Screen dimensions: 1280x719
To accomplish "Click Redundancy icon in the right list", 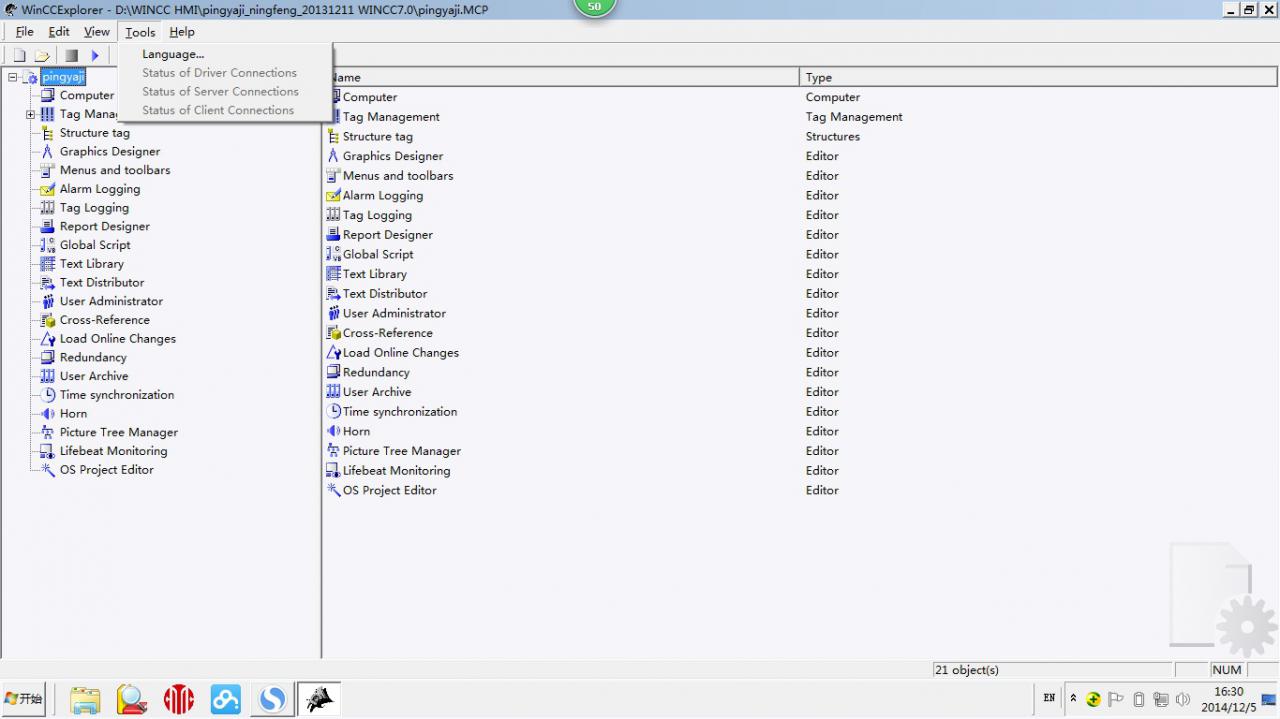I will 334,372.
